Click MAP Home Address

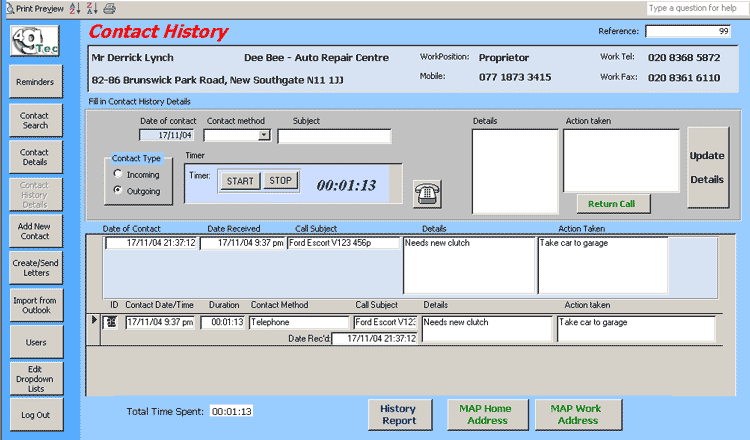pos(487,415)
